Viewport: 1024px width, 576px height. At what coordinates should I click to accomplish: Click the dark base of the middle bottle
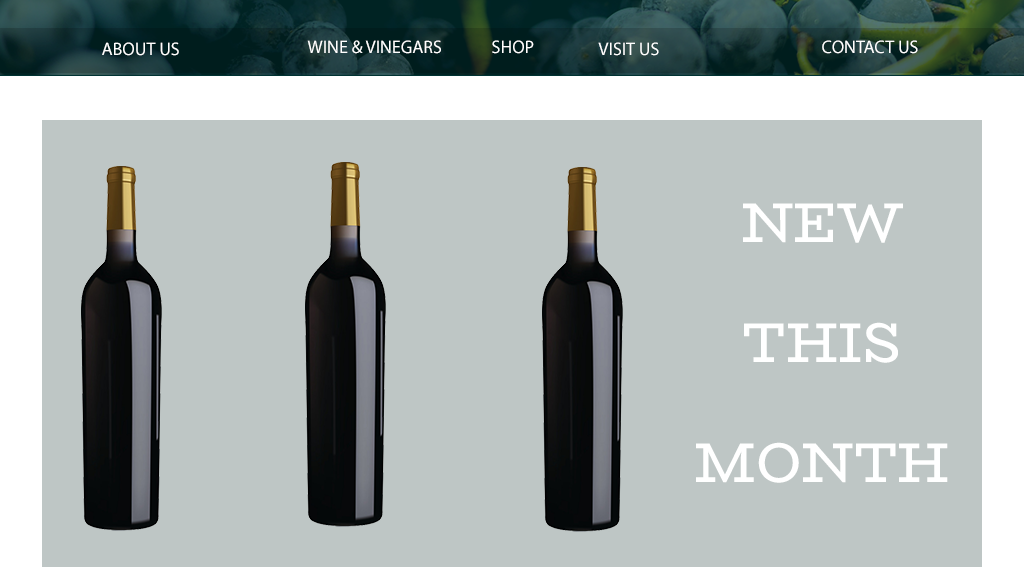click(345, 513)
